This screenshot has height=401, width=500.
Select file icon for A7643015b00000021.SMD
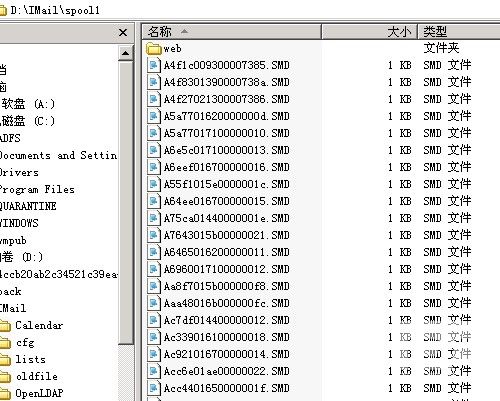coord(154,235)
